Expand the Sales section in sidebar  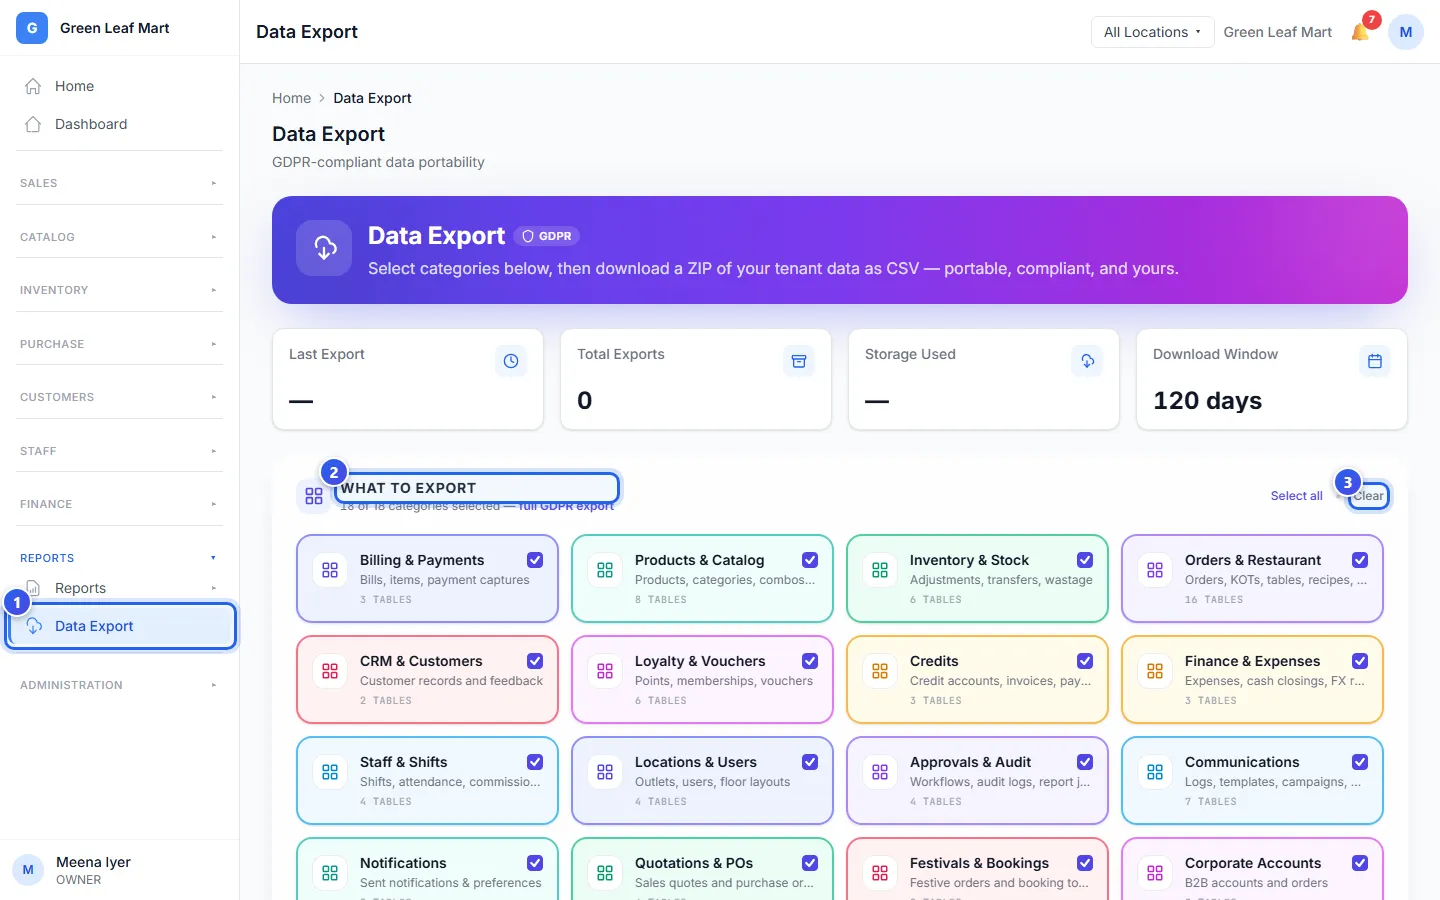pos(119,183)
